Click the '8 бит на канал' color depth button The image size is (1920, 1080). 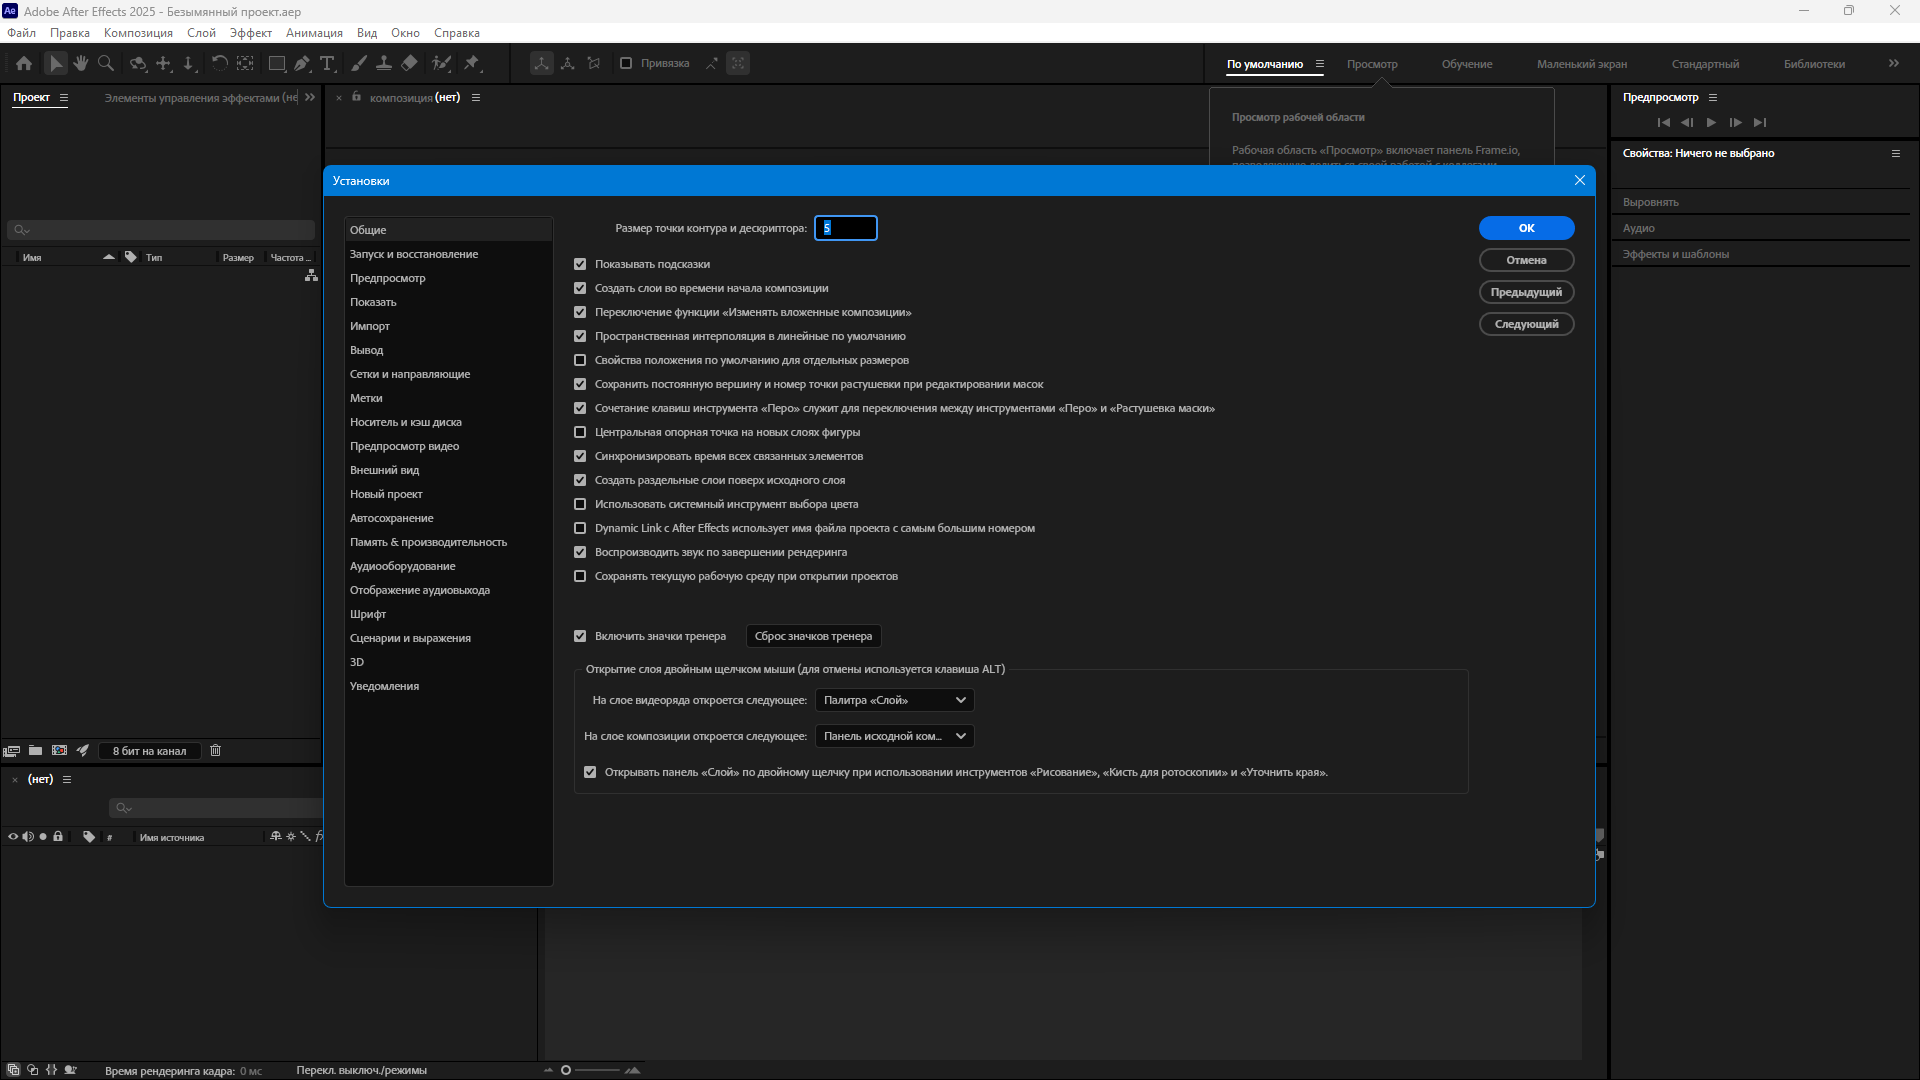pos(149,751)
